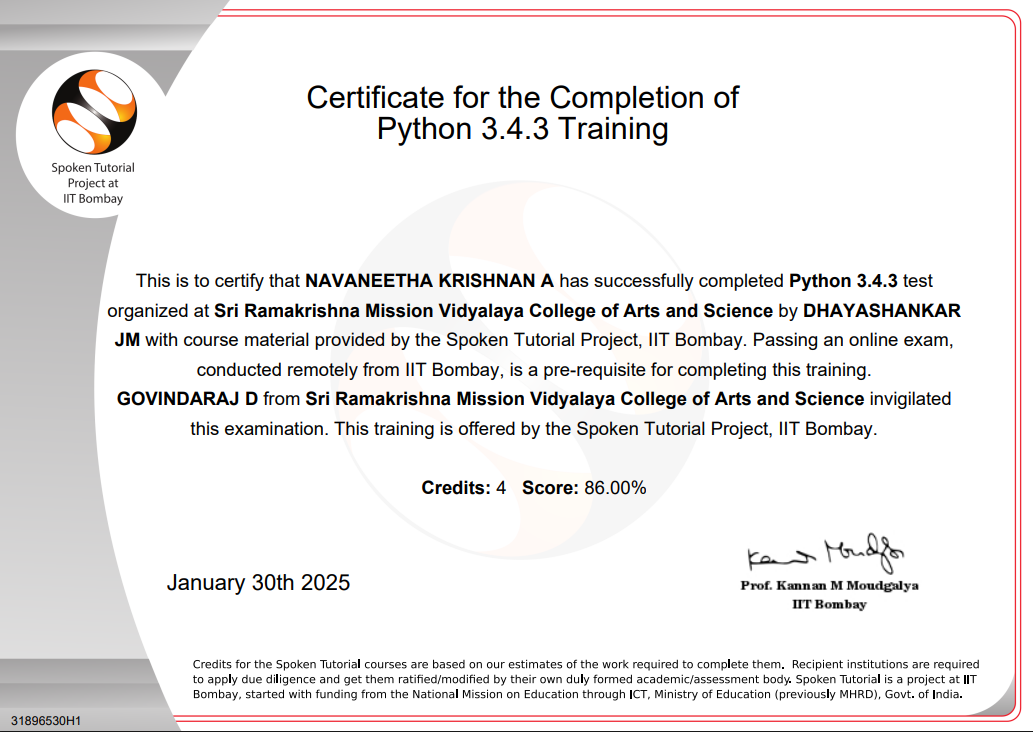Click the 'Certificate for the Completion of' heading
The image size is (1033, 732).
tap(522, 98)
